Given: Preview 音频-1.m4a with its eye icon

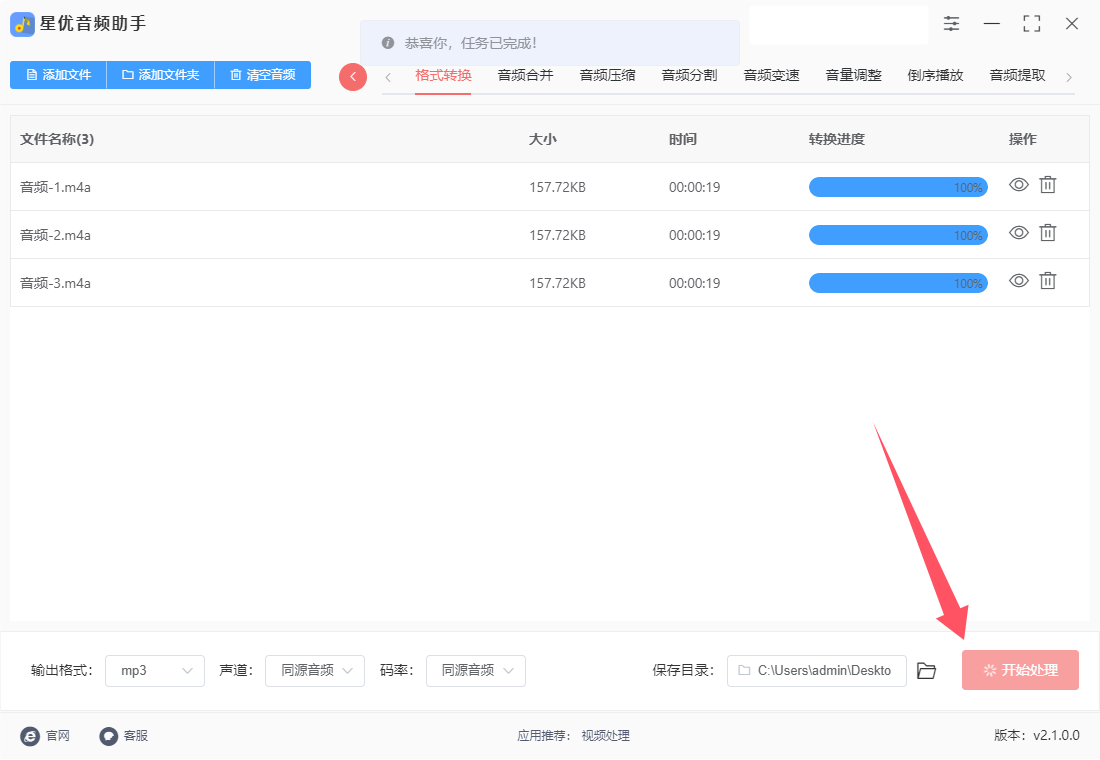Looking at the screenshot, I should coord(1019,185).
